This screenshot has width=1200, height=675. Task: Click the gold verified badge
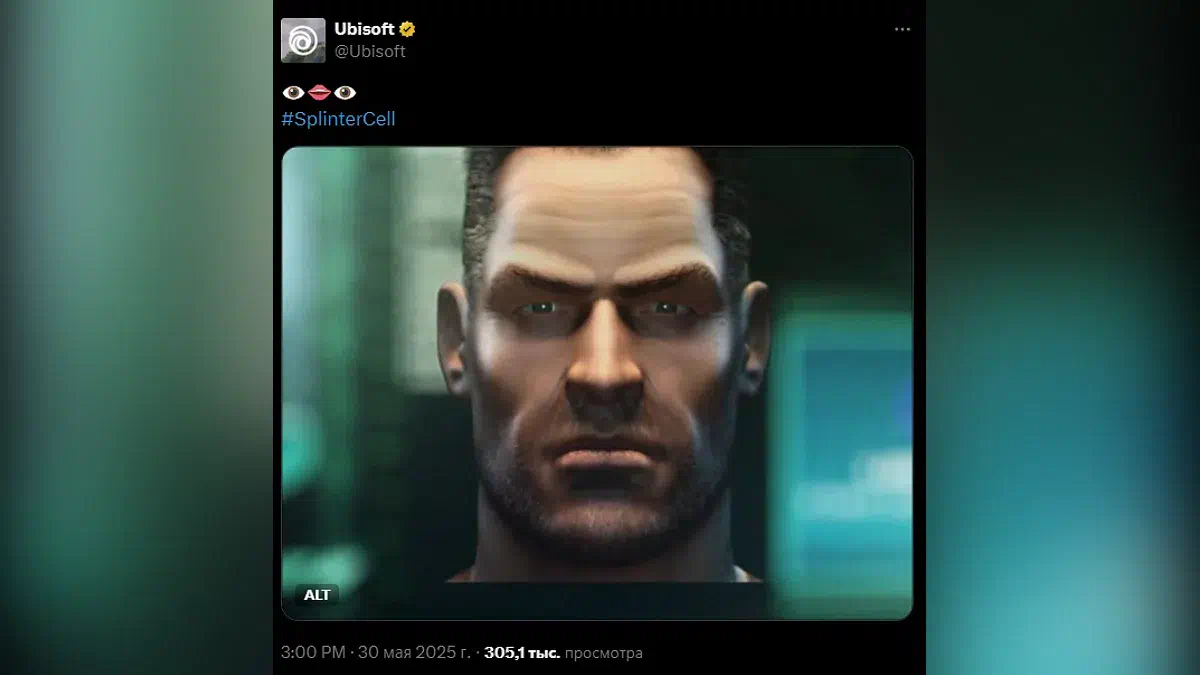coord(408,29)
